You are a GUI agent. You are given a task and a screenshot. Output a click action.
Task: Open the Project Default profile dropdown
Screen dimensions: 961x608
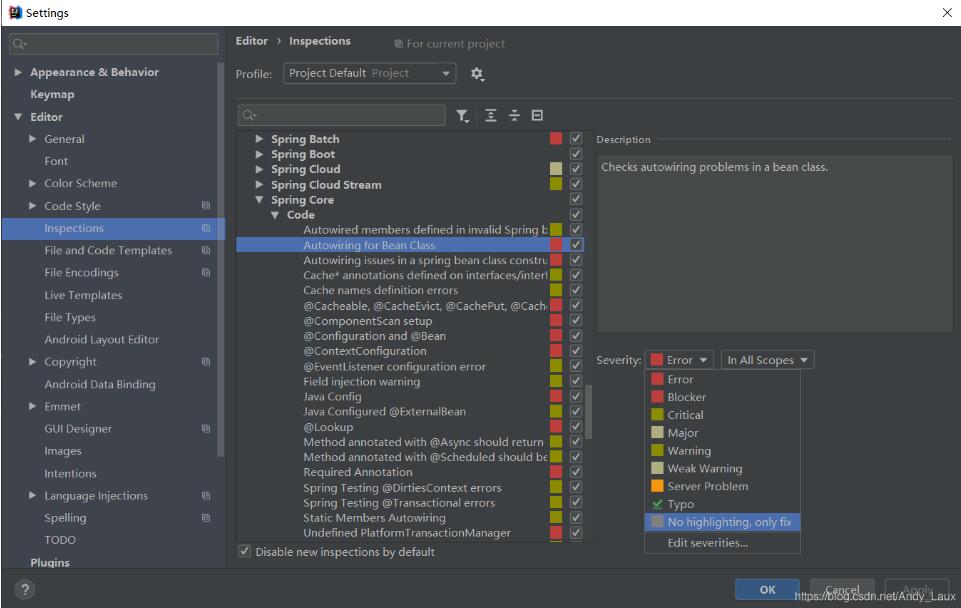coord(370,74)
